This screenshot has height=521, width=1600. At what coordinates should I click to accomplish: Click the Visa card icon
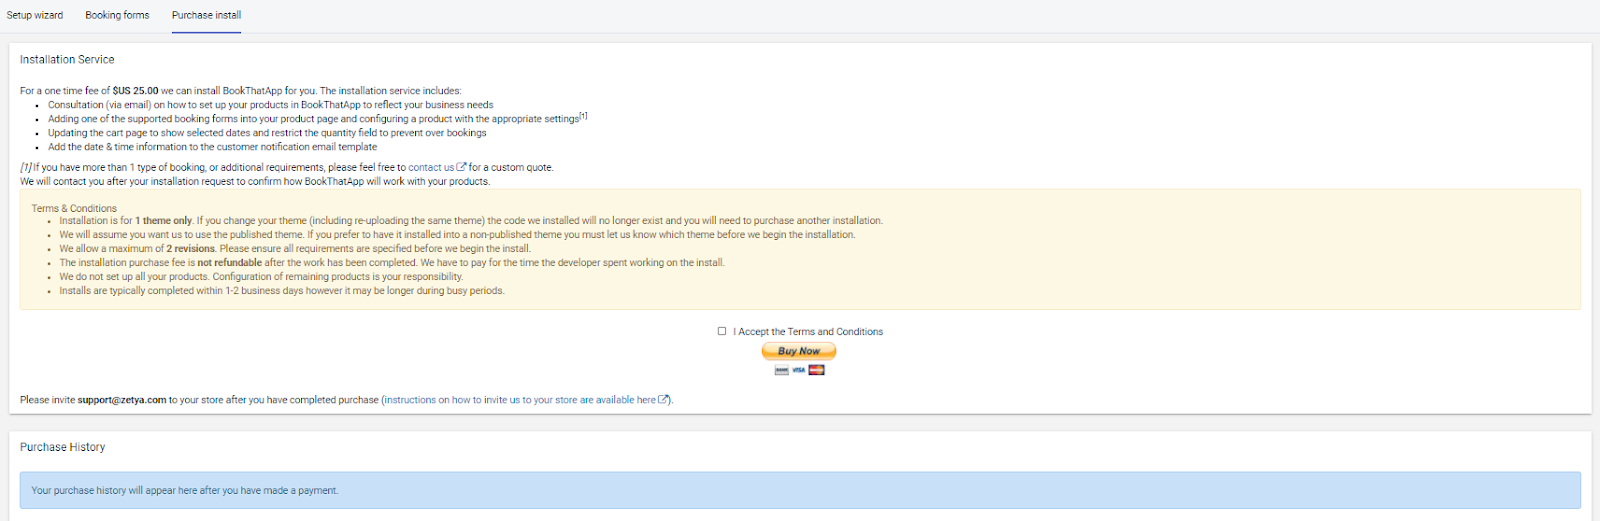pos(799,370)
